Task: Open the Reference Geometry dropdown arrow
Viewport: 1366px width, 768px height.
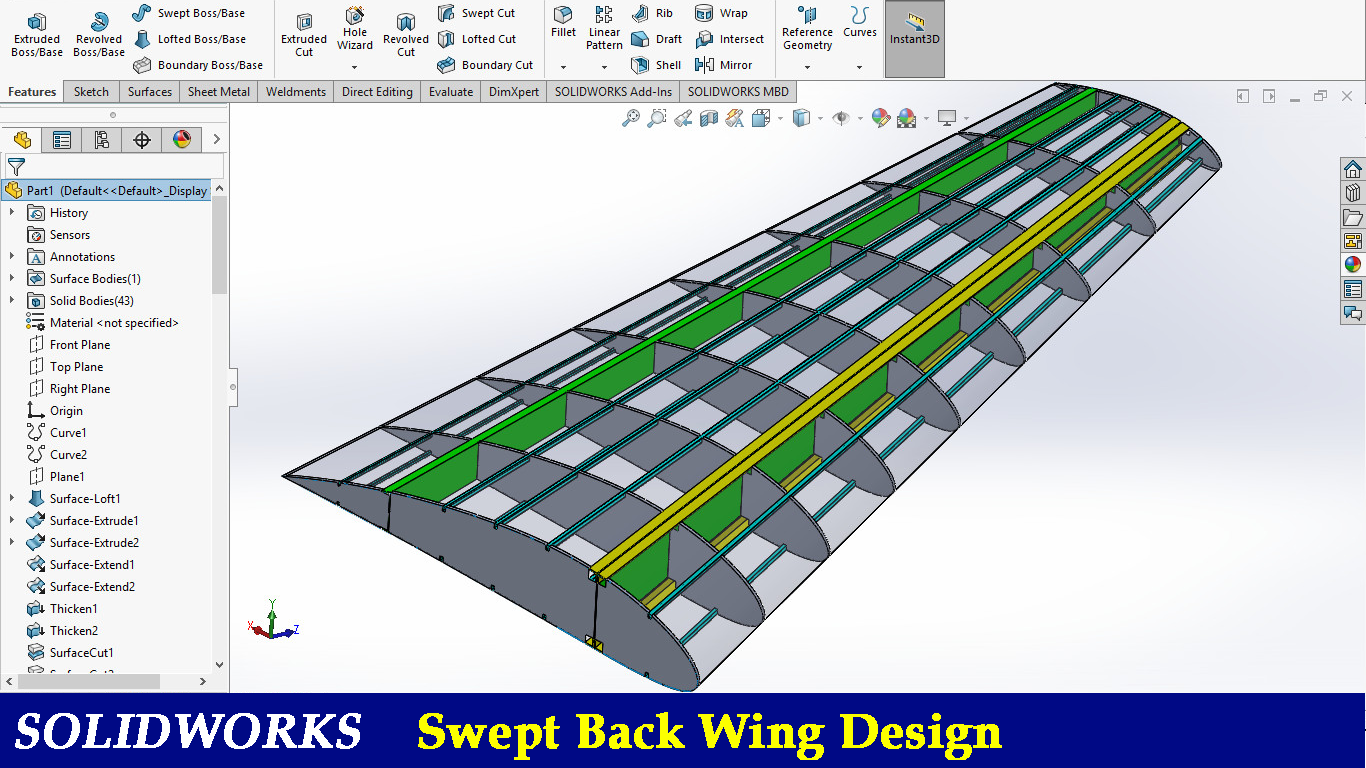Action: [807, 67]
